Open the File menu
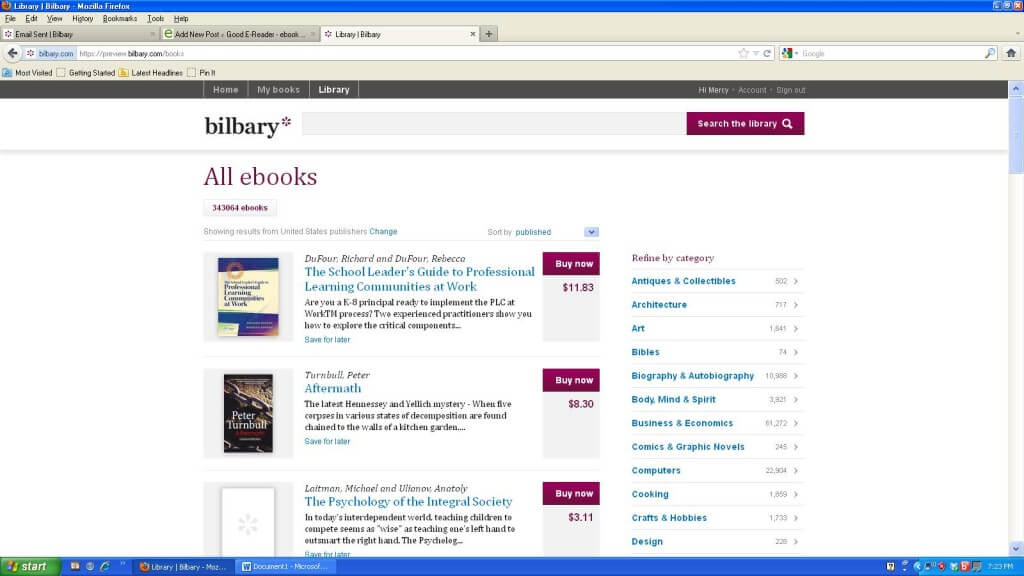1024x576 pixels. [x=10, y=19]
